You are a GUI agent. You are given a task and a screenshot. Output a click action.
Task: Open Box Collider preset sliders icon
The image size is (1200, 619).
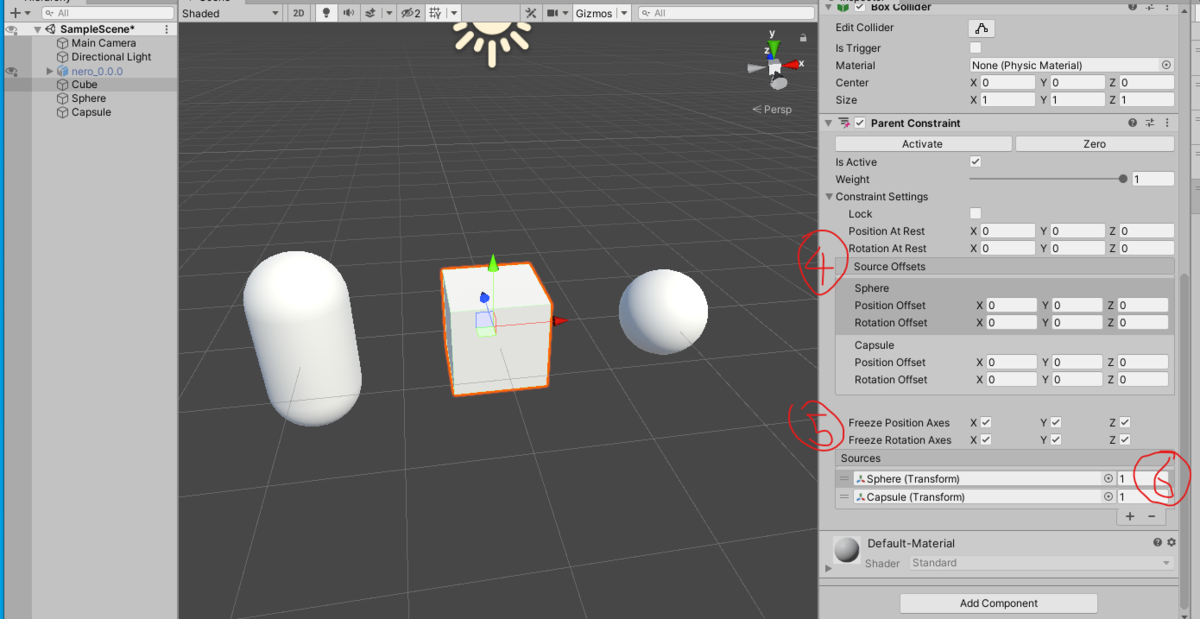(1150, 6)
